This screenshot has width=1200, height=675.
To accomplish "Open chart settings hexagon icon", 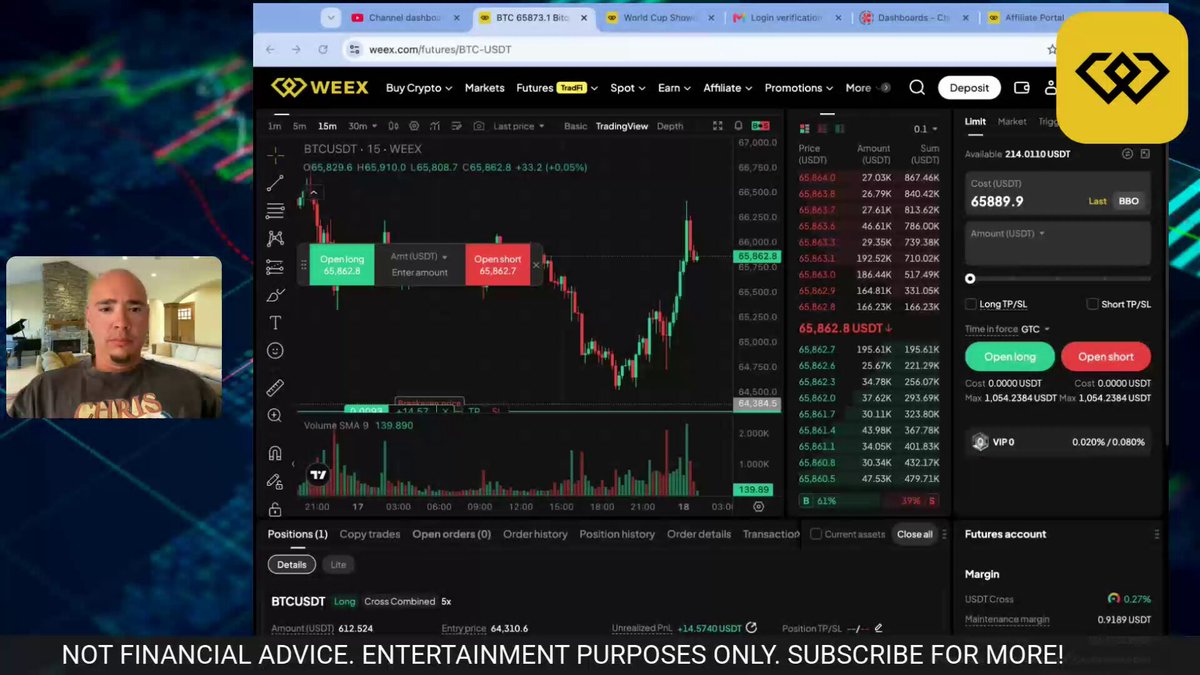I will [414, 126].
